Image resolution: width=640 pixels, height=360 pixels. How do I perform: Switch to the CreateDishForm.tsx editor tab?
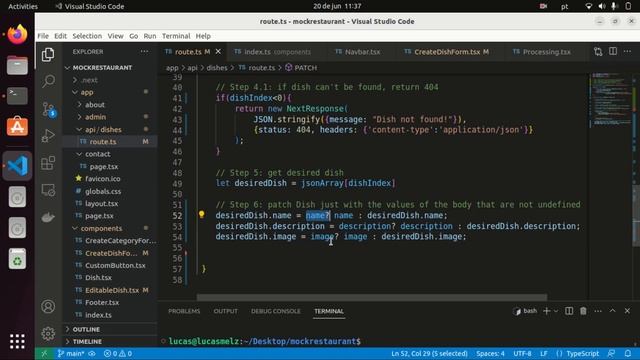tap(451, 51)
